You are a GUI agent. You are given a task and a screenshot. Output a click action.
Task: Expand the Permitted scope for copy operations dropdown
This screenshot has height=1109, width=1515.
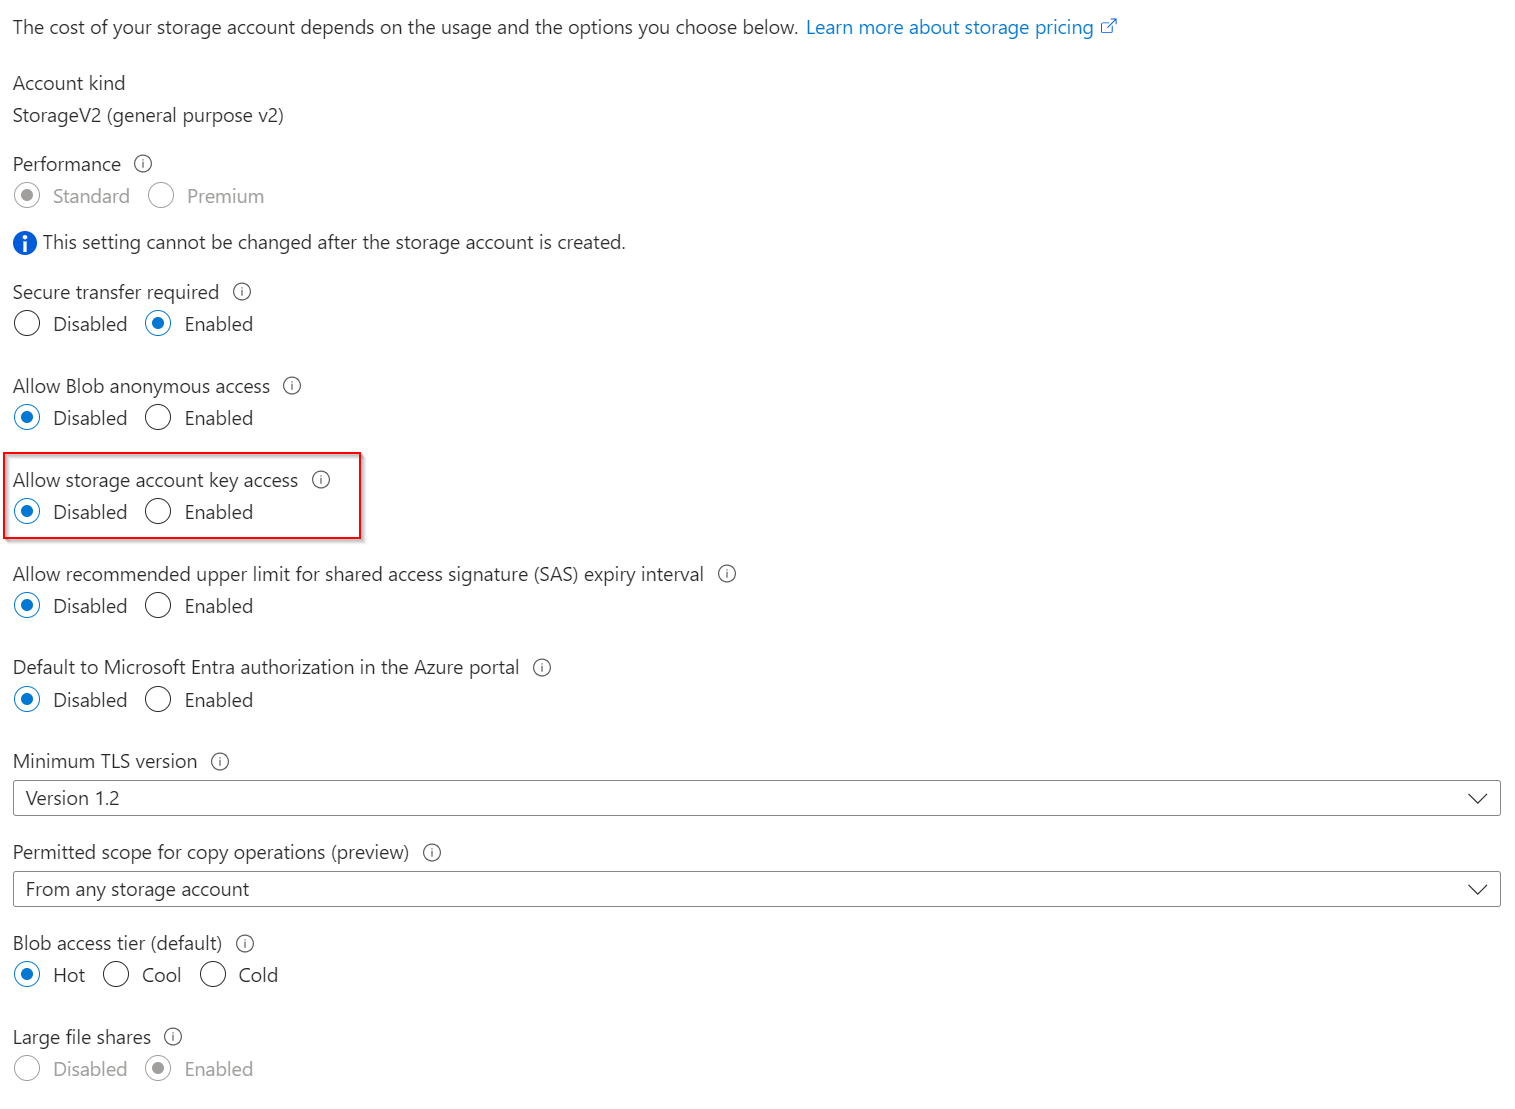(x=756, y=889)
